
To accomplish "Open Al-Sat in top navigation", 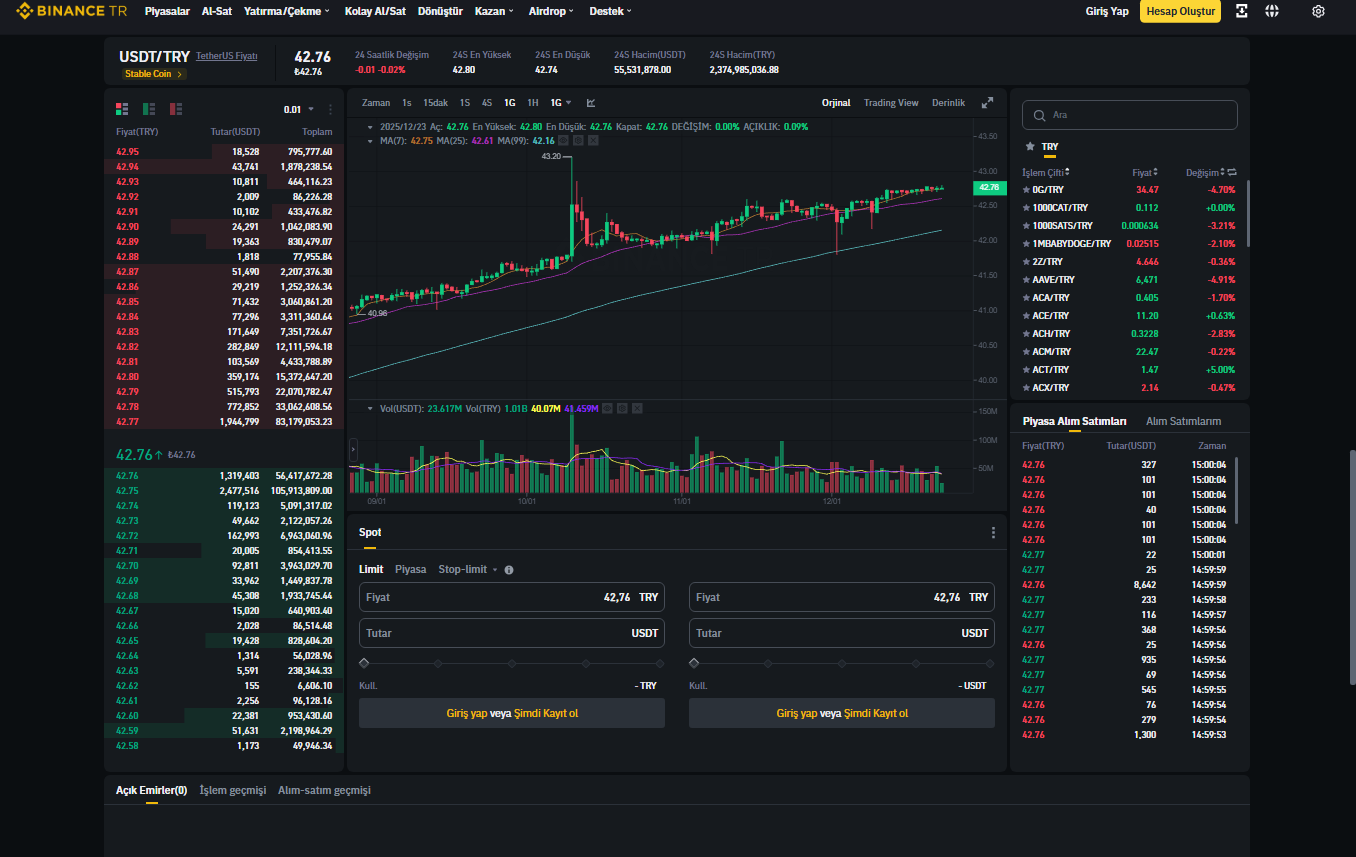I will click(216, 12).
